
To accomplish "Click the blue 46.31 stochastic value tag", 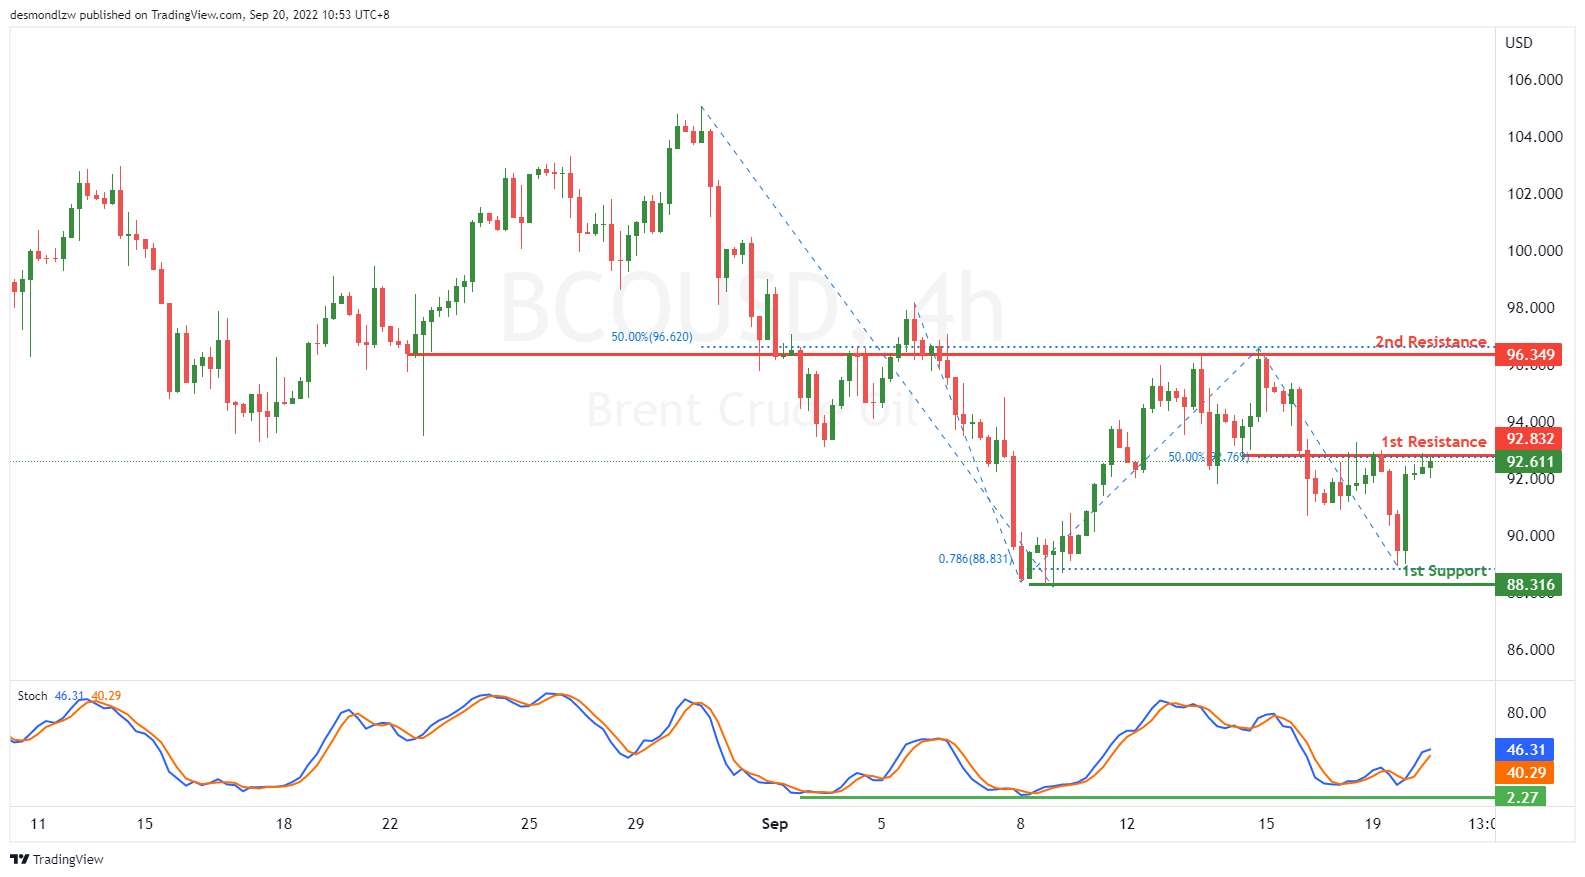I will [x=1525, y=750].
